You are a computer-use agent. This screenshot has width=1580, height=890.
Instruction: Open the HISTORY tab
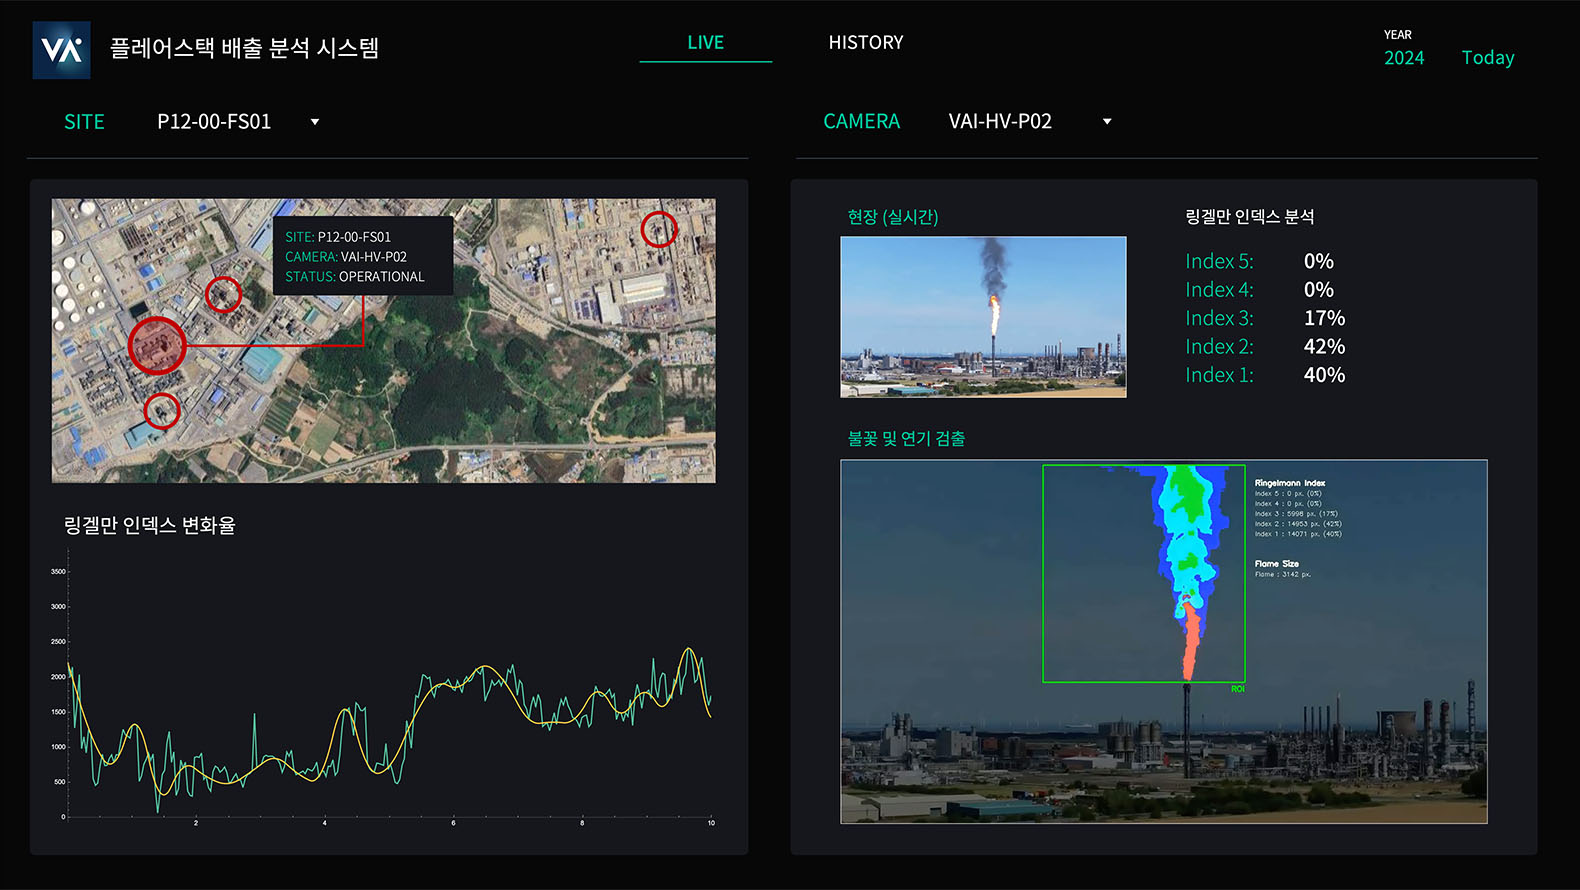click(x=866, y=43)
